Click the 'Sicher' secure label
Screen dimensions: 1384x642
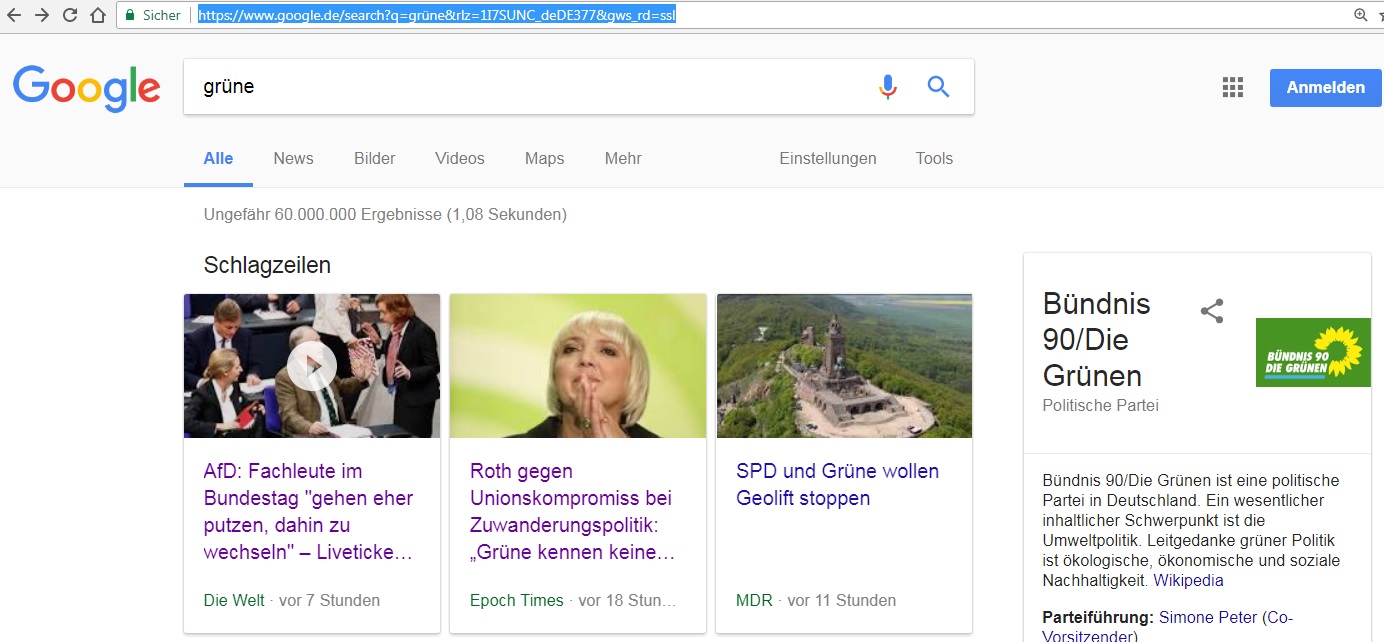[162, 15]
